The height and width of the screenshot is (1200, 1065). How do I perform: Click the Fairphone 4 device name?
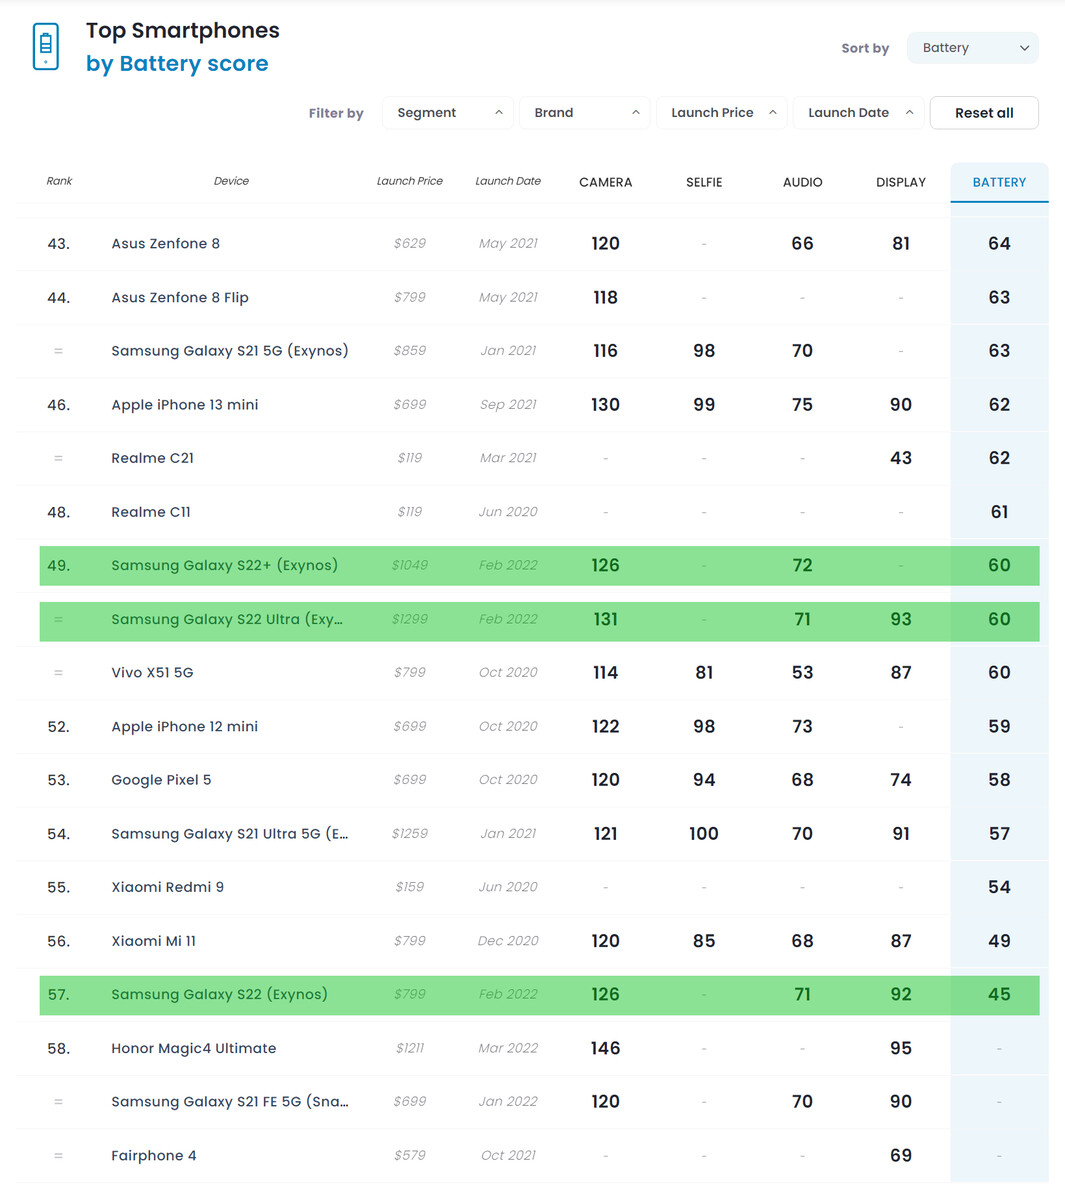pyautogui.click(x=154, y=1156)
